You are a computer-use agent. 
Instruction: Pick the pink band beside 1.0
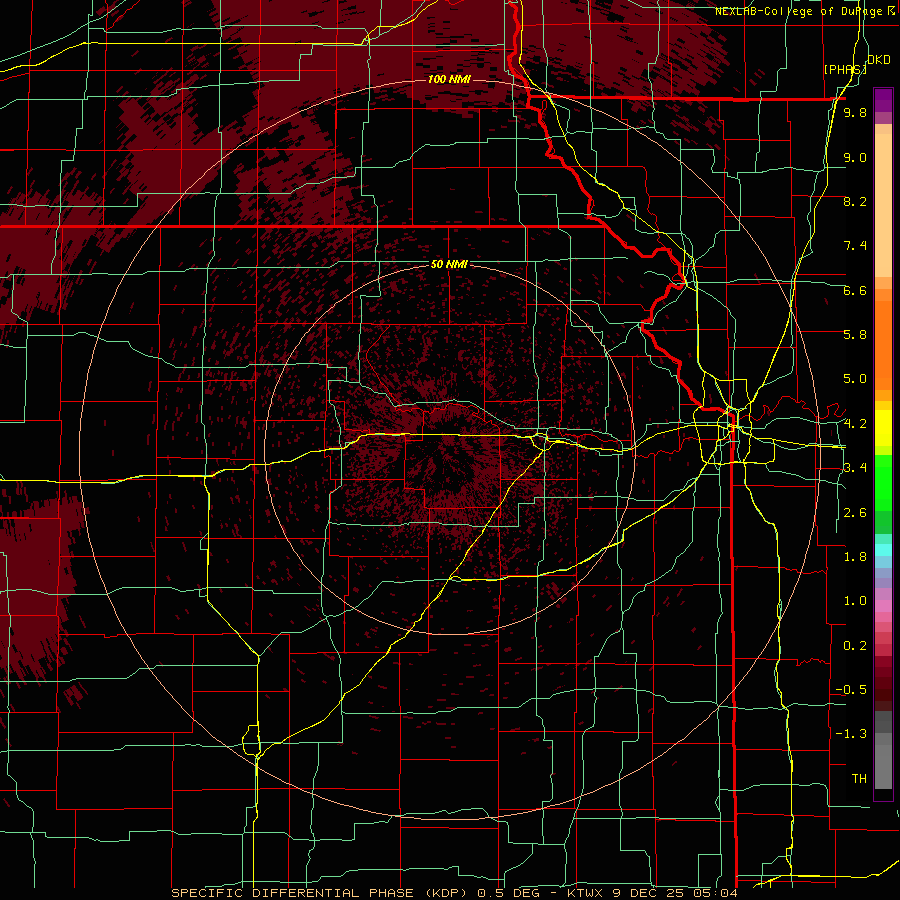coord(883,606)
